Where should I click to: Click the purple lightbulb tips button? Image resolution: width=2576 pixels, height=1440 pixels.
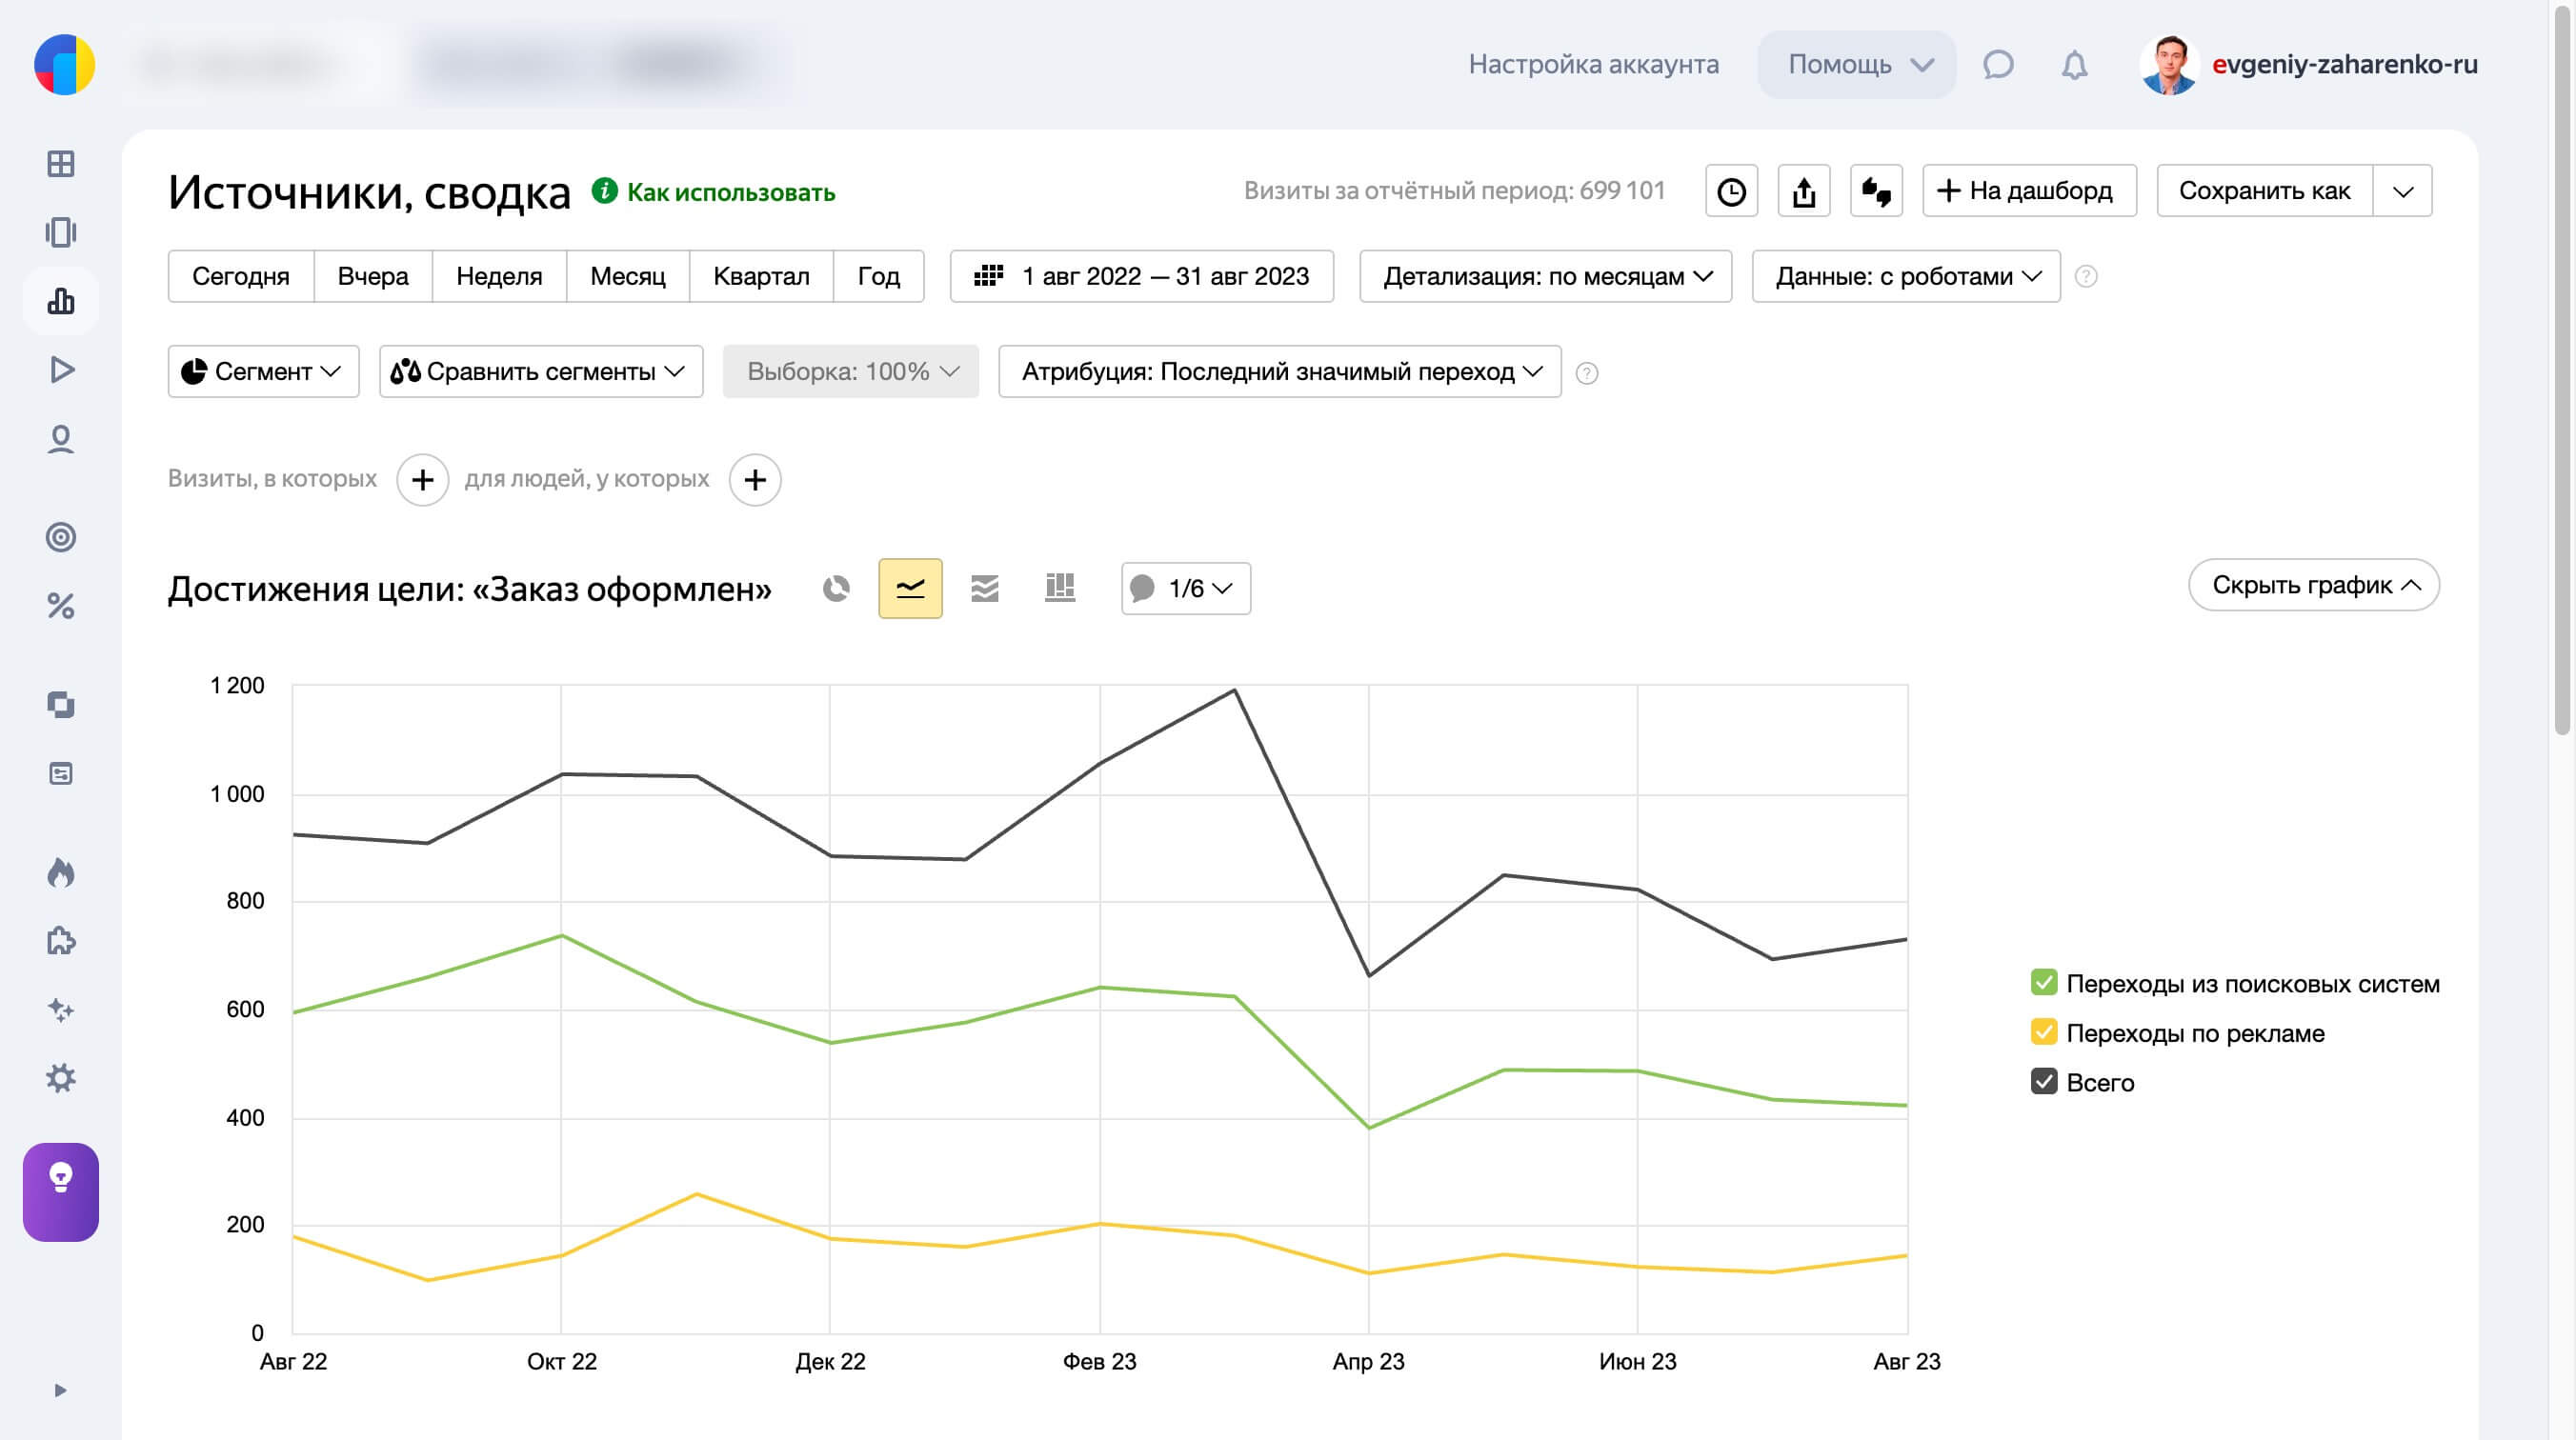[61, 1192]
